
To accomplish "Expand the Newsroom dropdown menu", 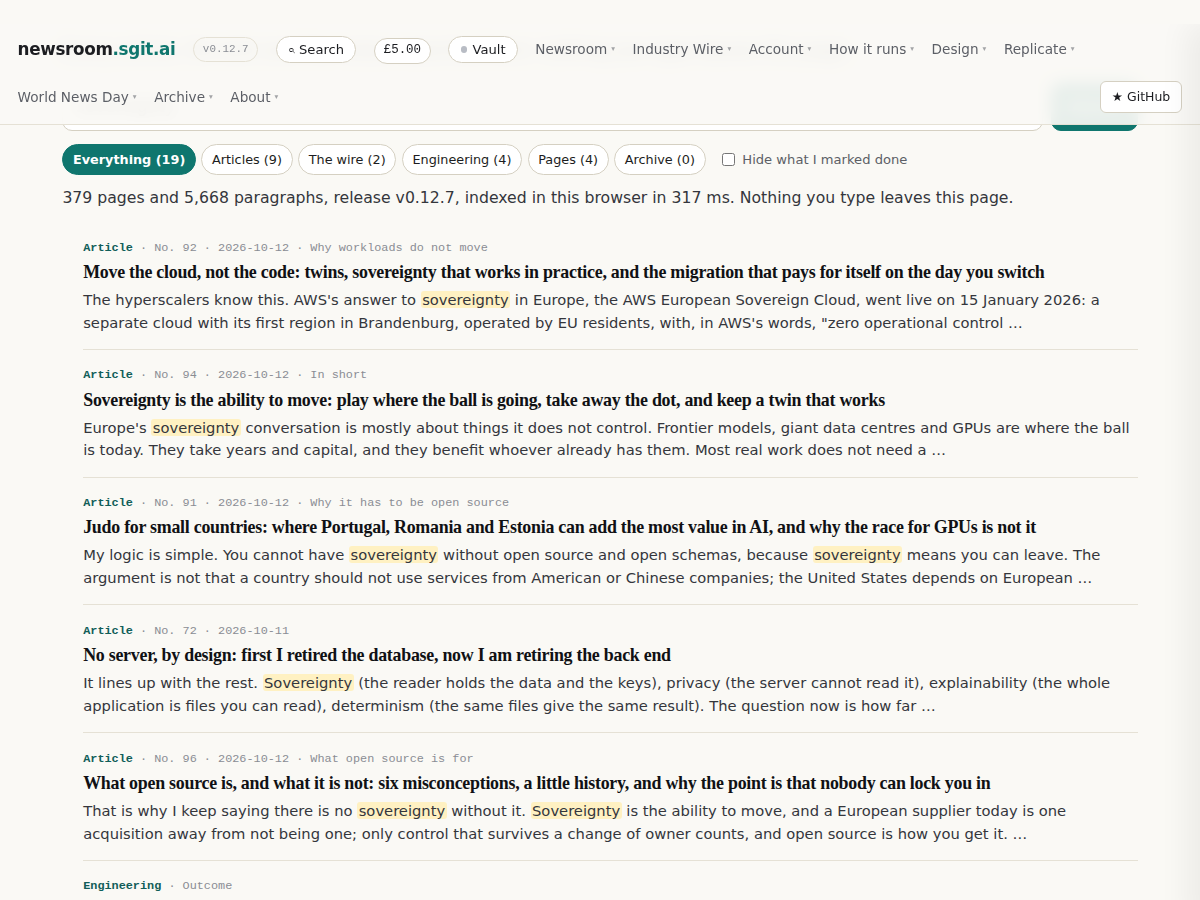I will 575,49.
